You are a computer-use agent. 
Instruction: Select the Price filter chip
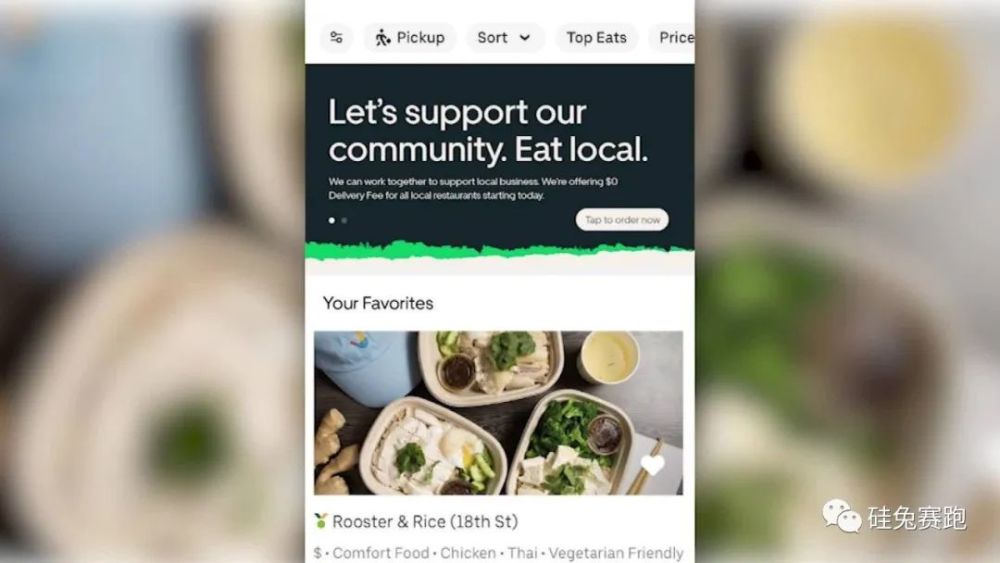click(672, 38)
